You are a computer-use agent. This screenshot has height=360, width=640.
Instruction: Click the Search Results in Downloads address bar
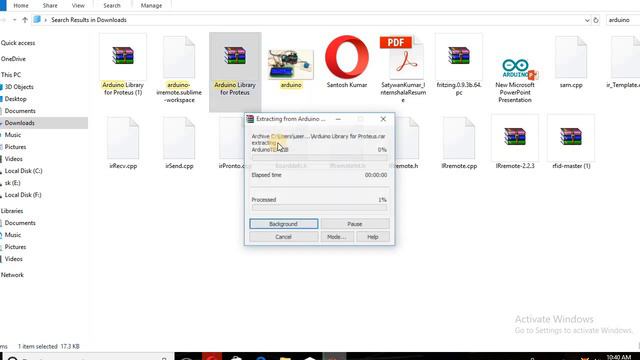311,20
